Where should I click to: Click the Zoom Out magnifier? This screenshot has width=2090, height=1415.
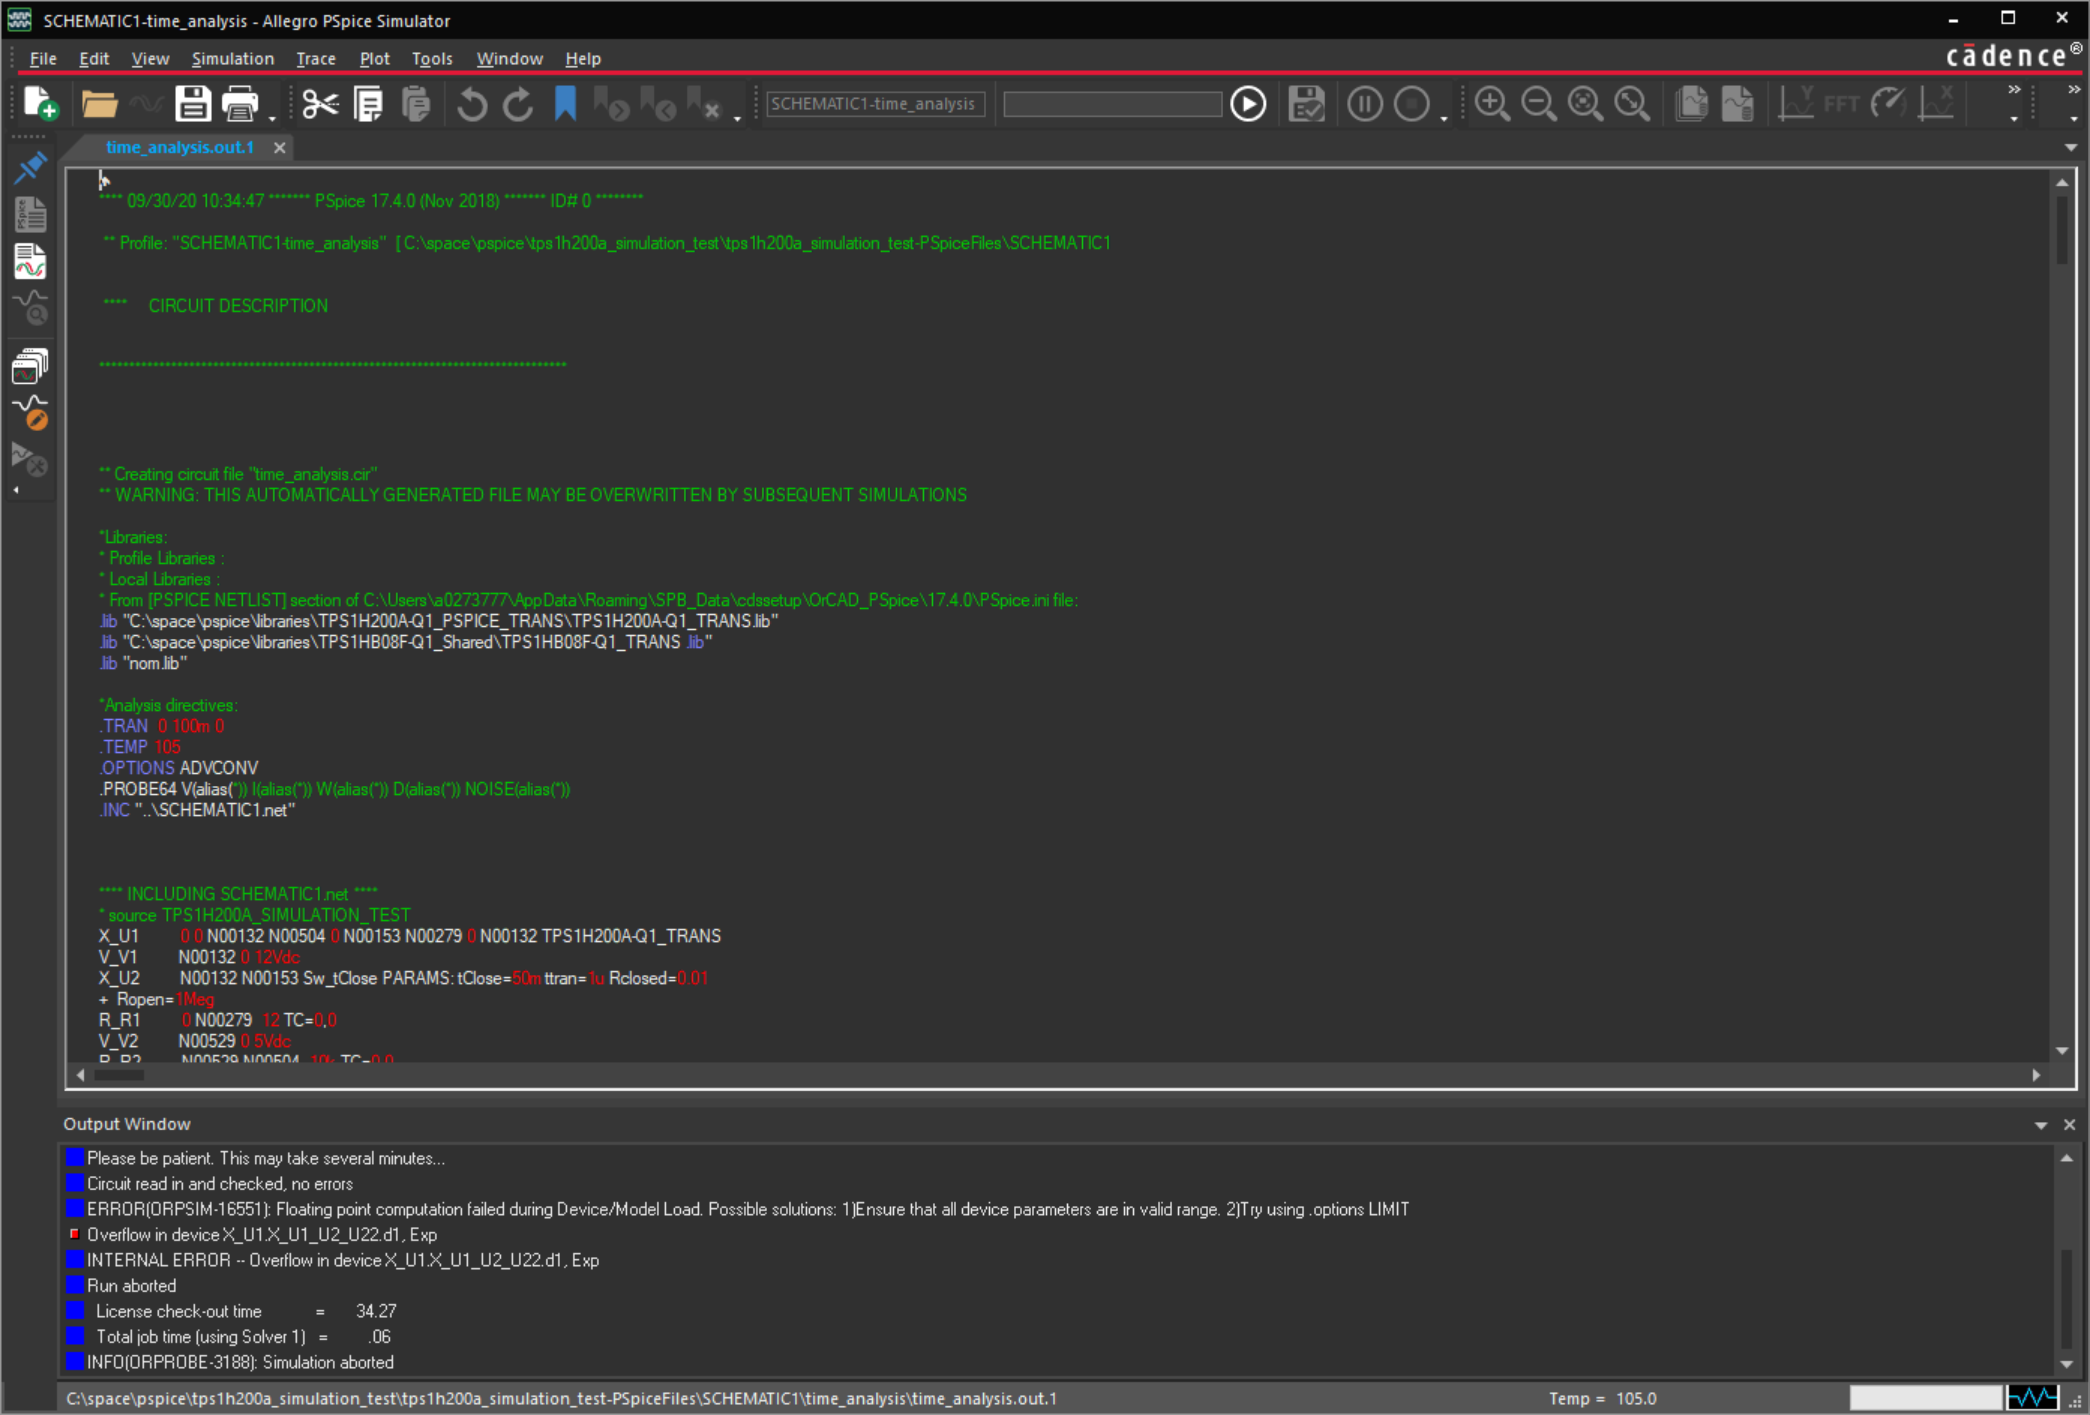point(1538,103)
